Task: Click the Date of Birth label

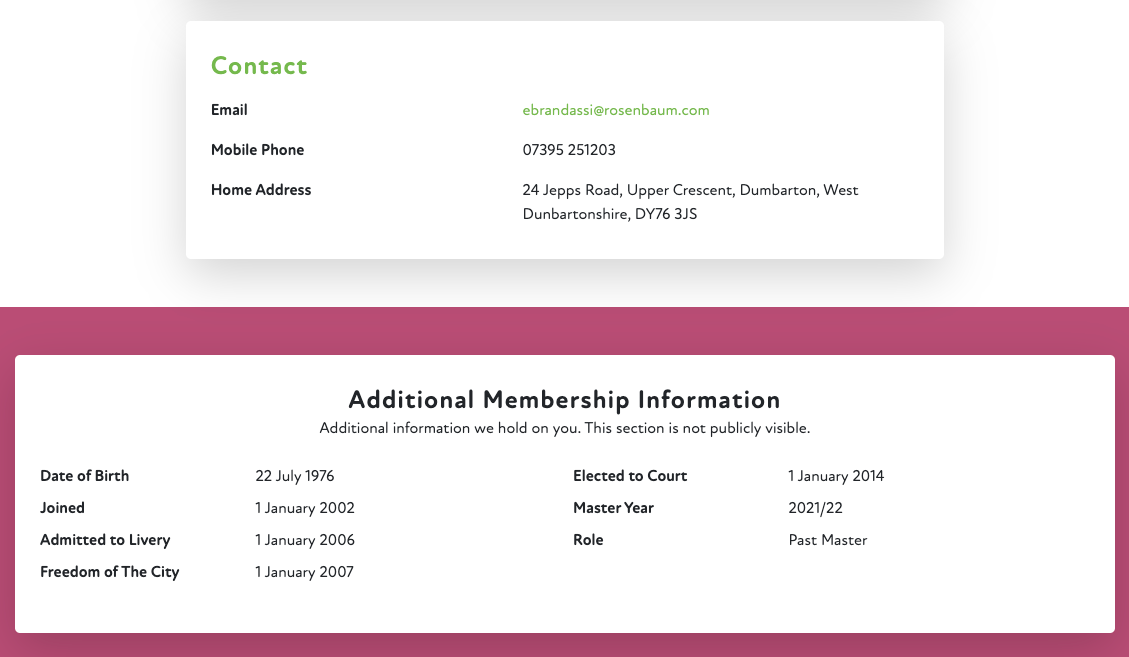Action: pos(84,476)
